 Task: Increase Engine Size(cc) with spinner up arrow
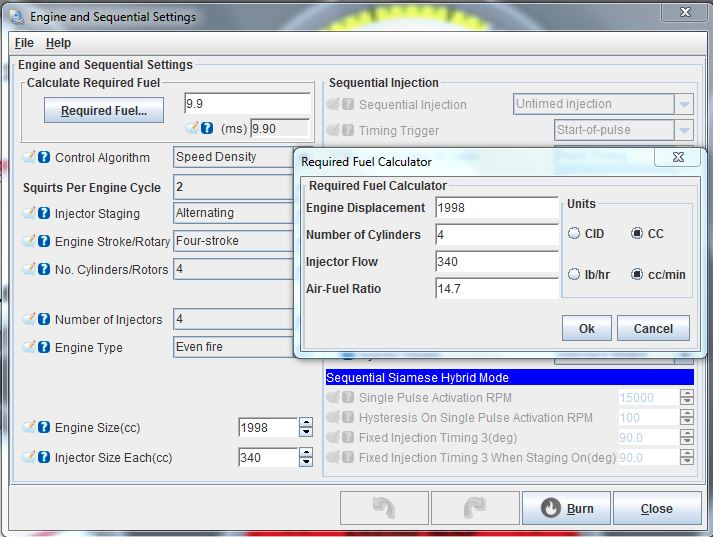(x=306, y=423)
